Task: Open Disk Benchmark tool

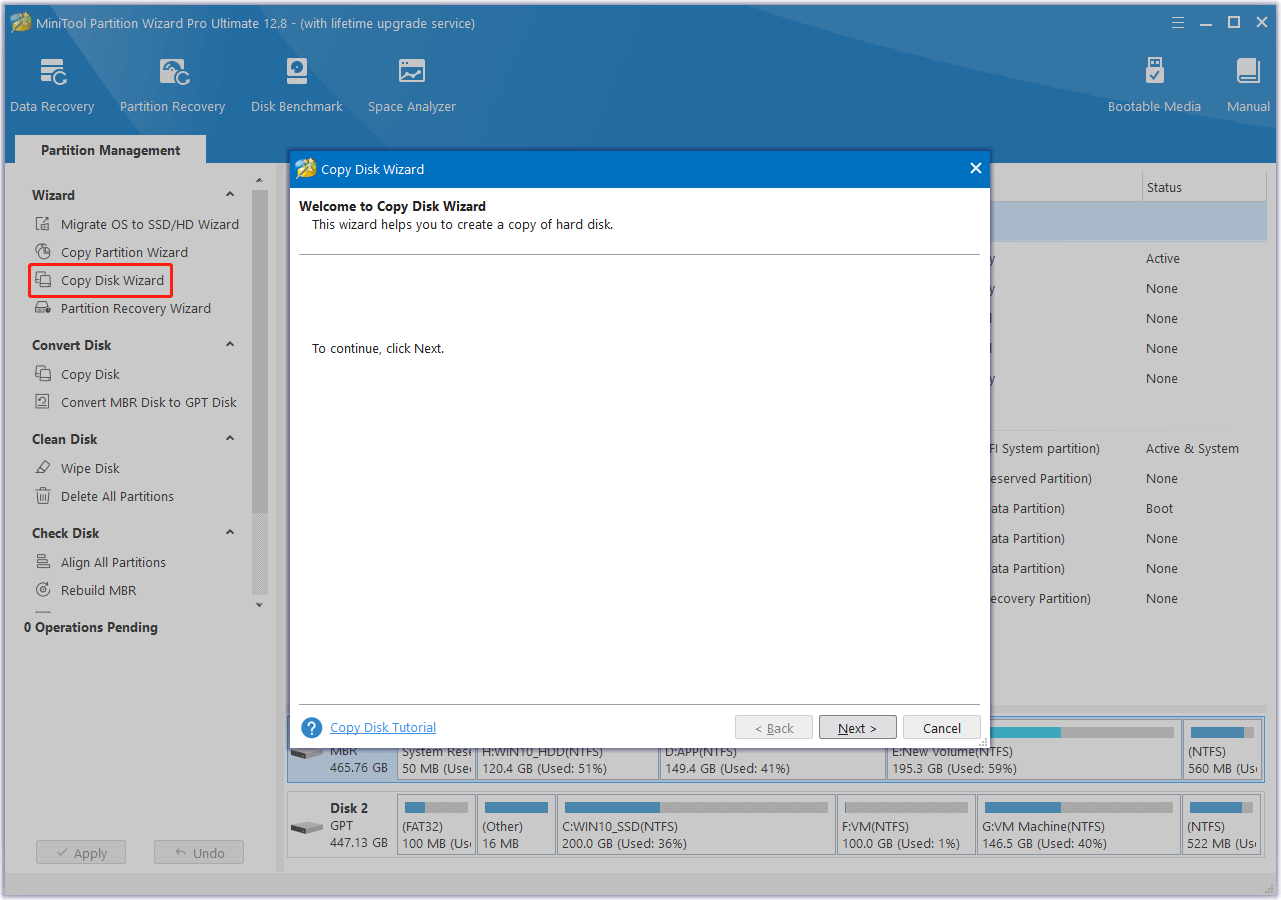Action: (297, 85)
